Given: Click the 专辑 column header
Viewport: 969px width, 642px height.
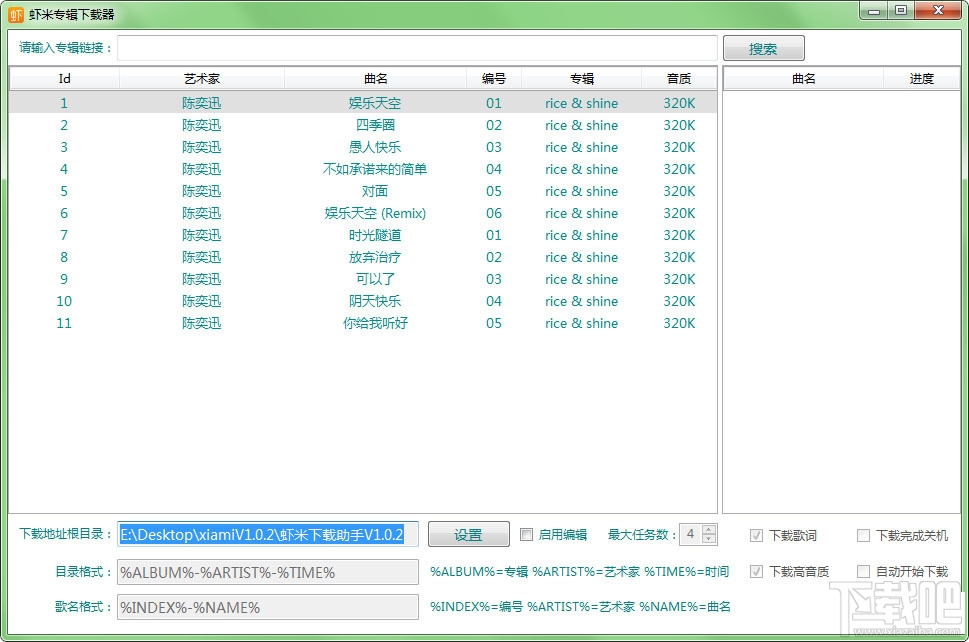Looking at the screenshot, I should 582,78.
